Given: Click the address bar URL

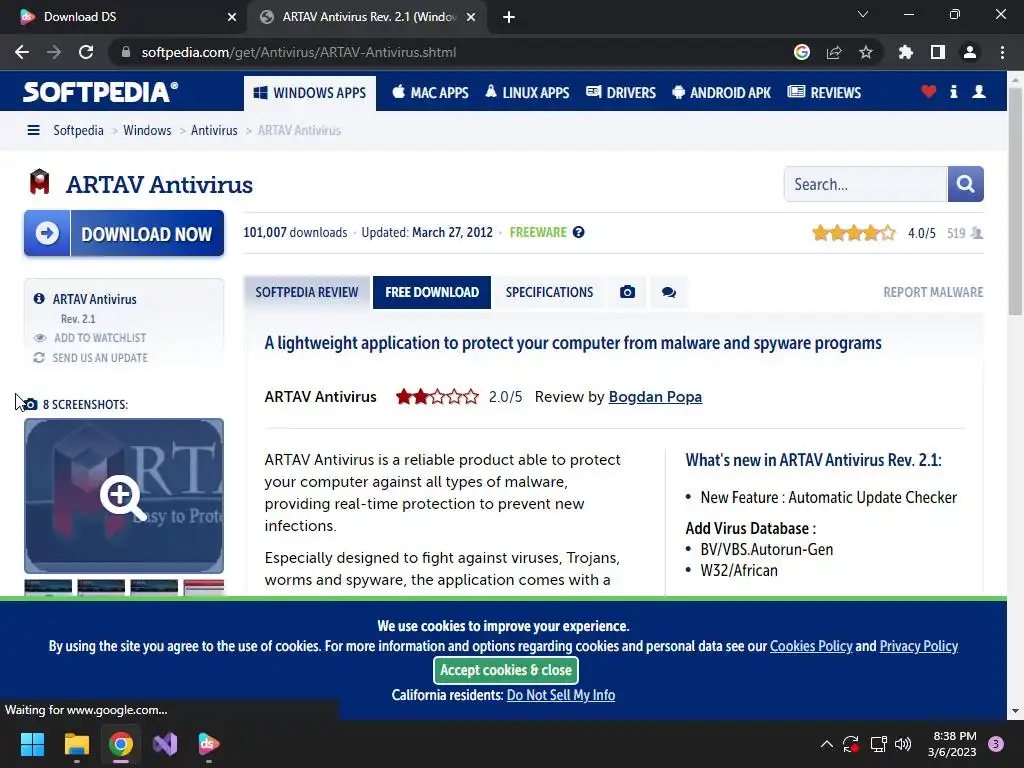Looking at the screenshot, I should (298, 52).
